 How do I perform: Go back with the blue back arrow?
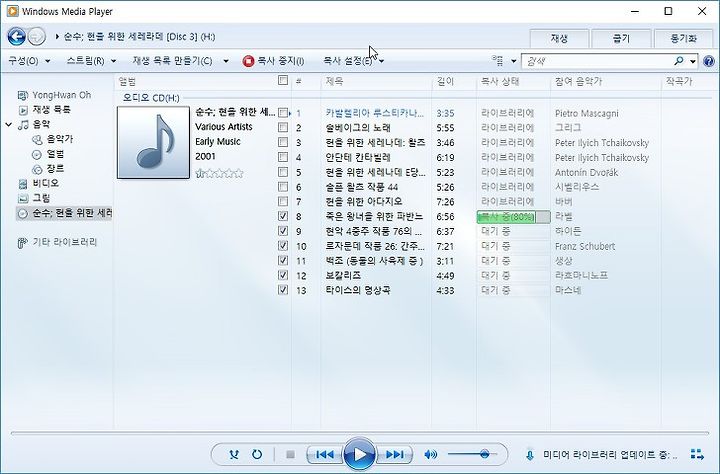pos(17,36)
